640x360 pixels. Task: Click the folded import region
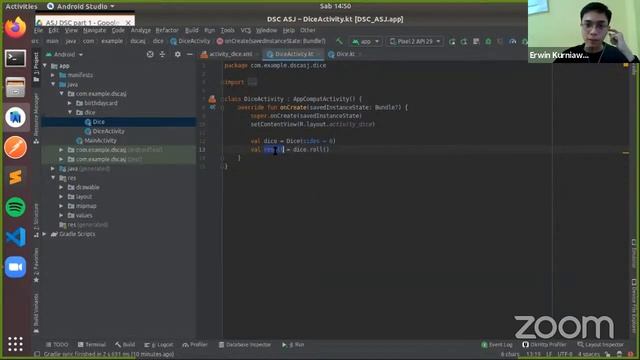point(253,82)
